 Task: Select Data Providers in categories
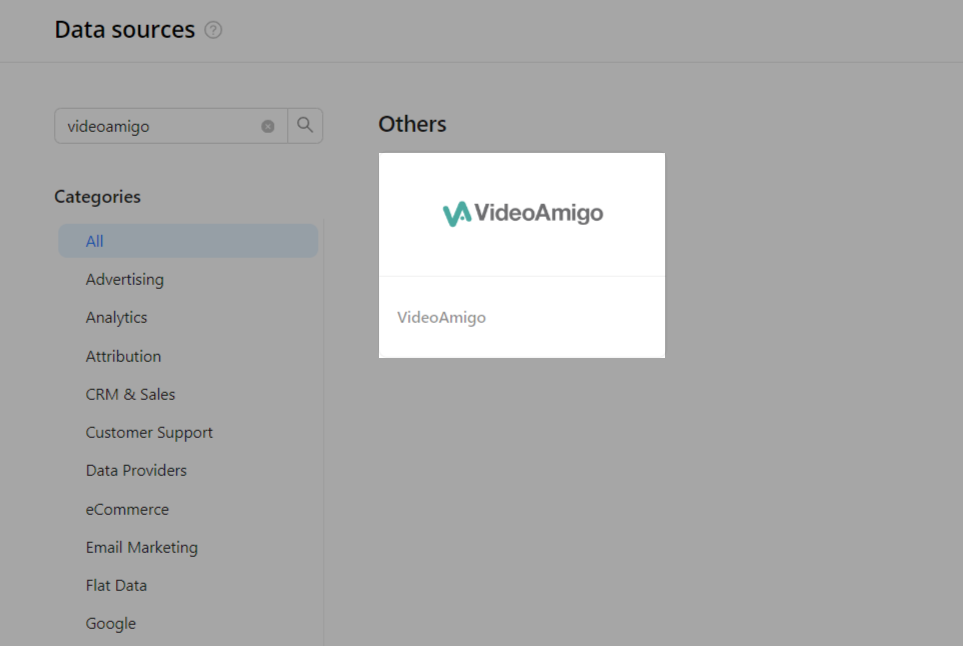click(136, 470)
